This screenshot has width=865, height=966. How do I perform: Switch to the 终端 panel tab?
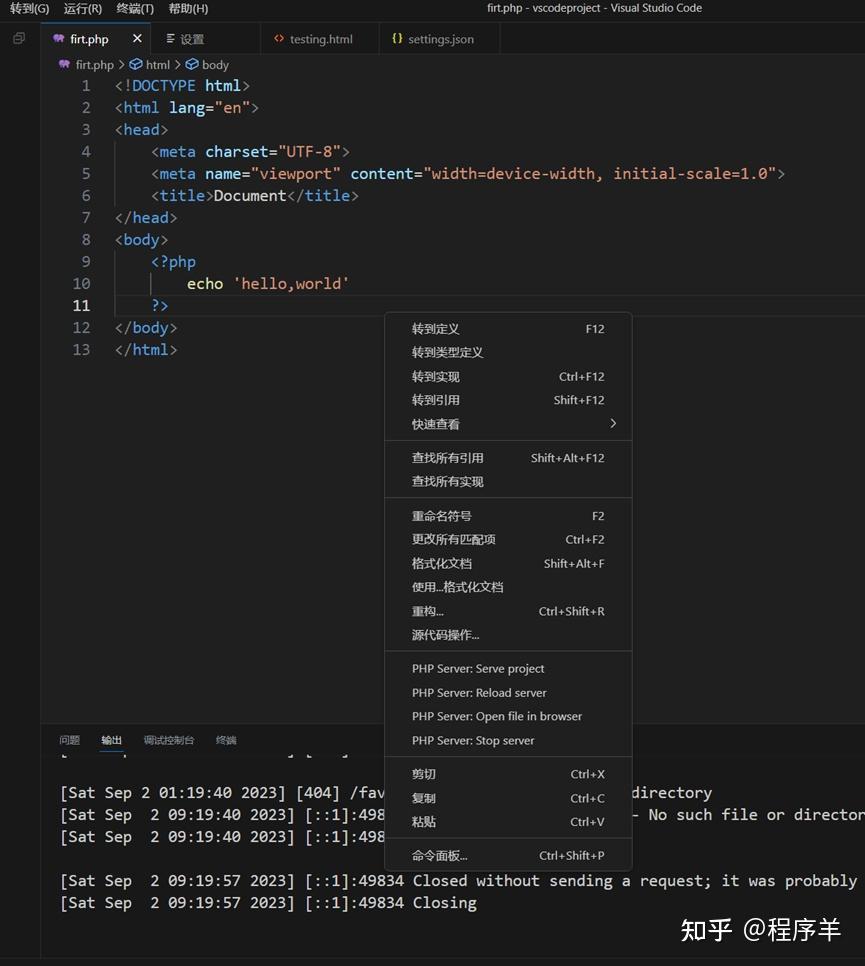click(225, 740)
